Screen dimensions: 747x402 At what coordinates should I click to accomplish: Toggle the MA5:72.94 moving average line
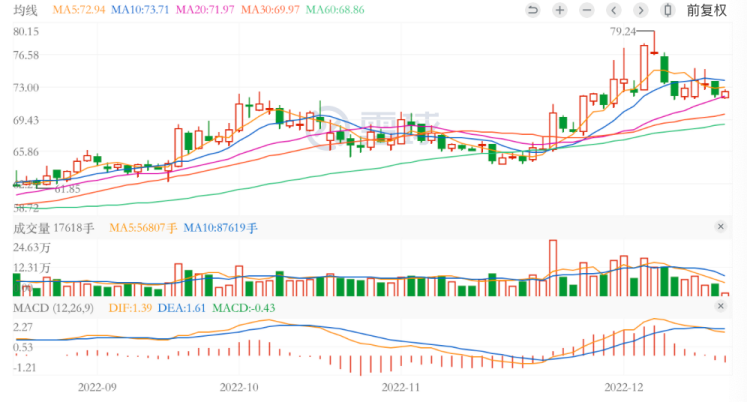point(78,10)
